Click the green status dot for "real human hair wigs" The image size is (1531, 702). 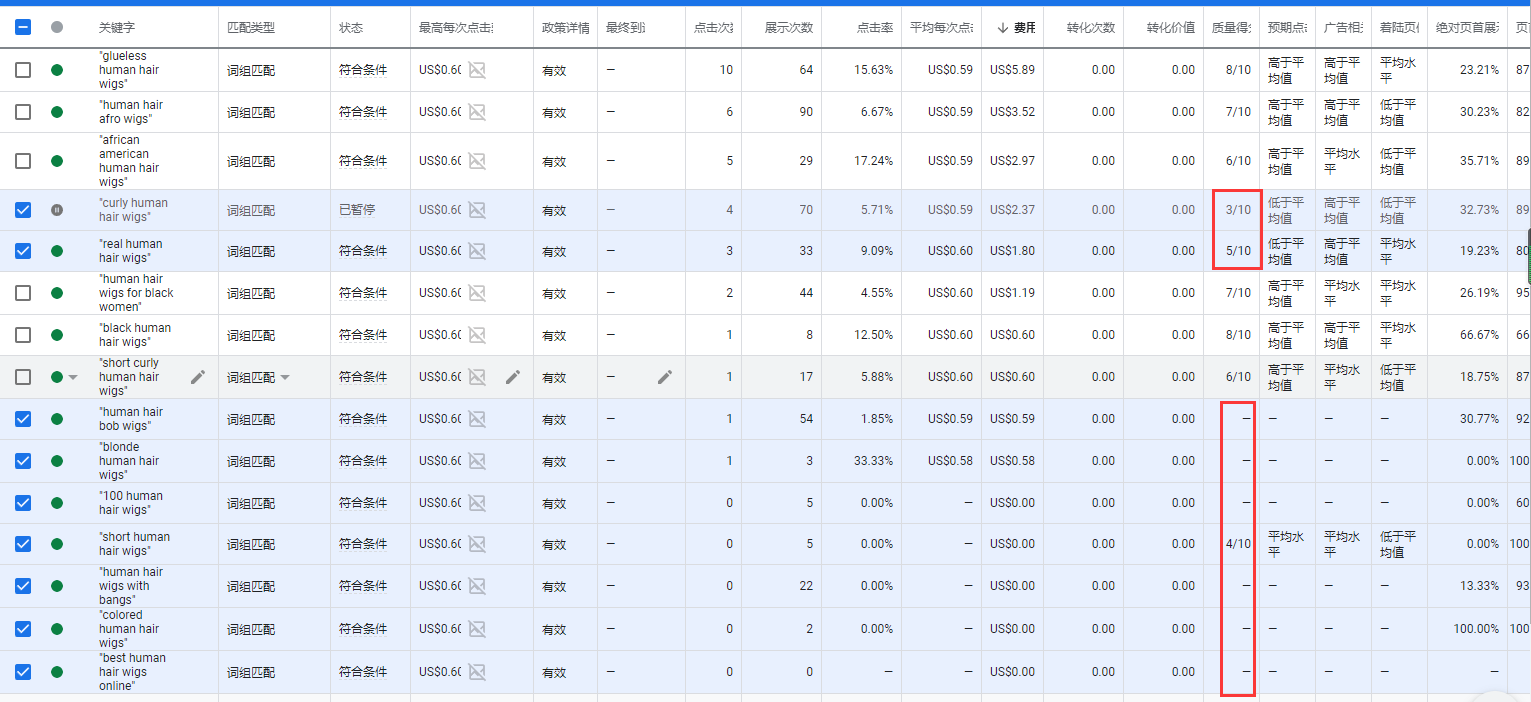[56, 251]
